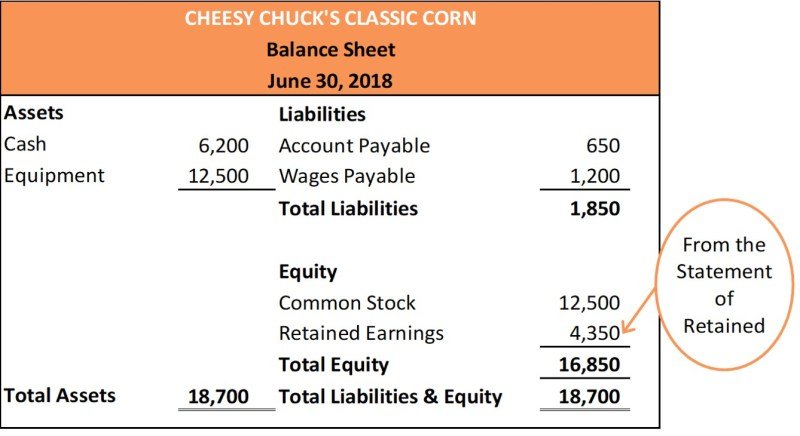Click the Total Assets value 18,700

click(x=217, y=397)
